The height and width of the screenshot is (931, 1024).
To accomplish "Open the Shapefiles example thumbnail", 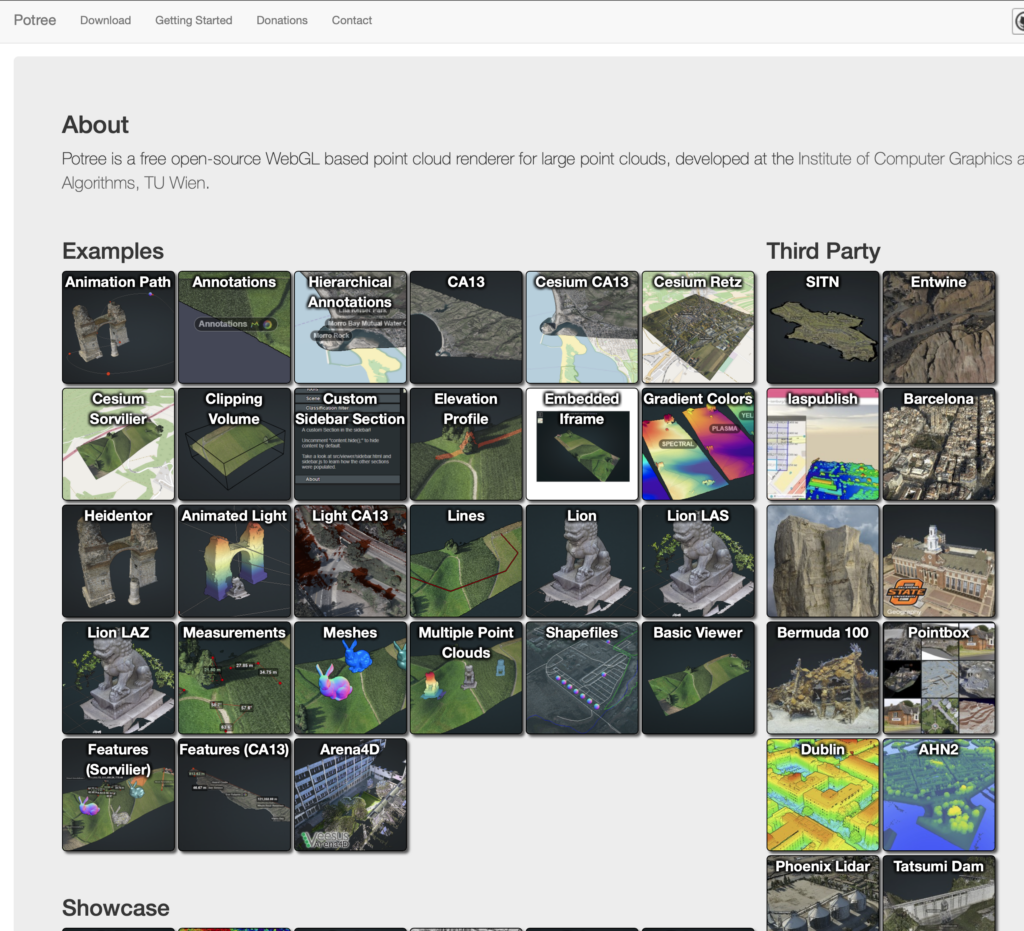I will (583, 678).
